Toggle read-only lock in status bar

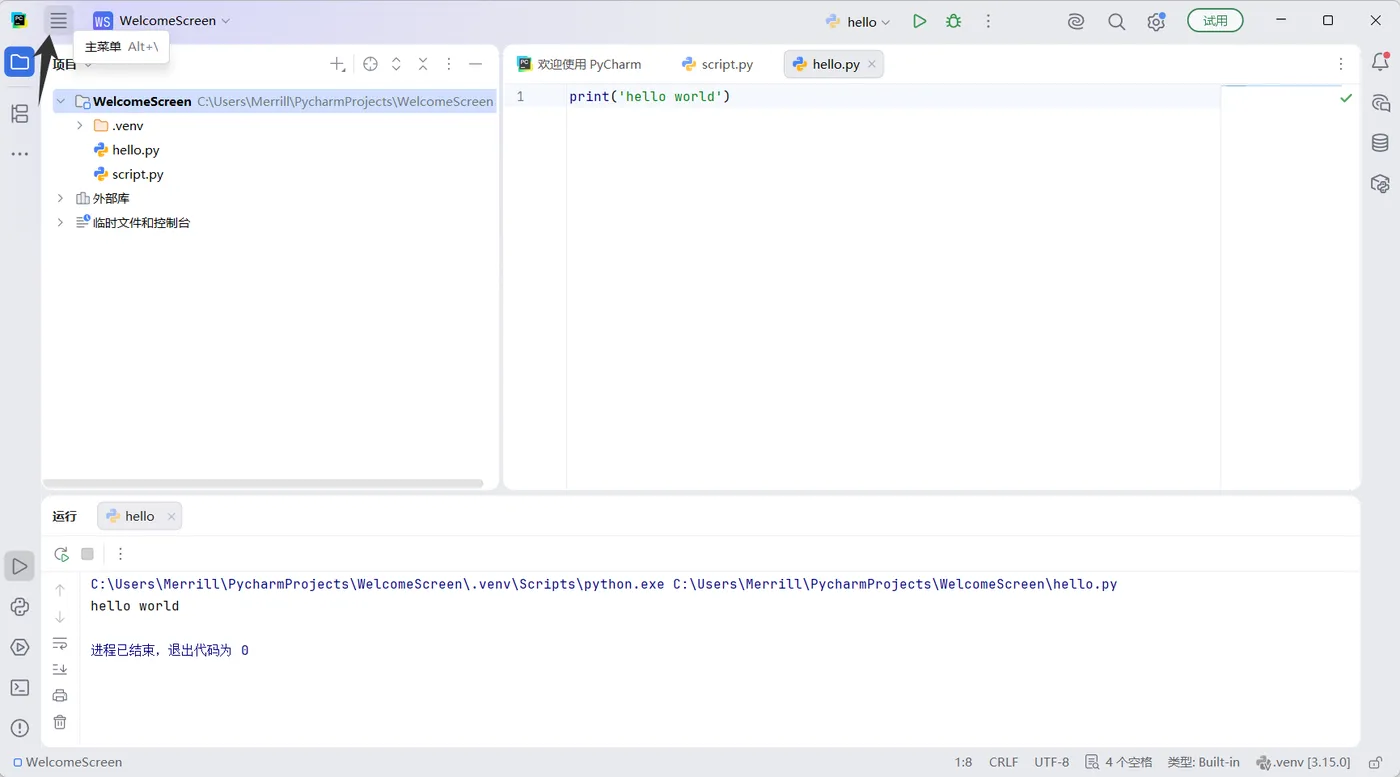pos(1376,762)
